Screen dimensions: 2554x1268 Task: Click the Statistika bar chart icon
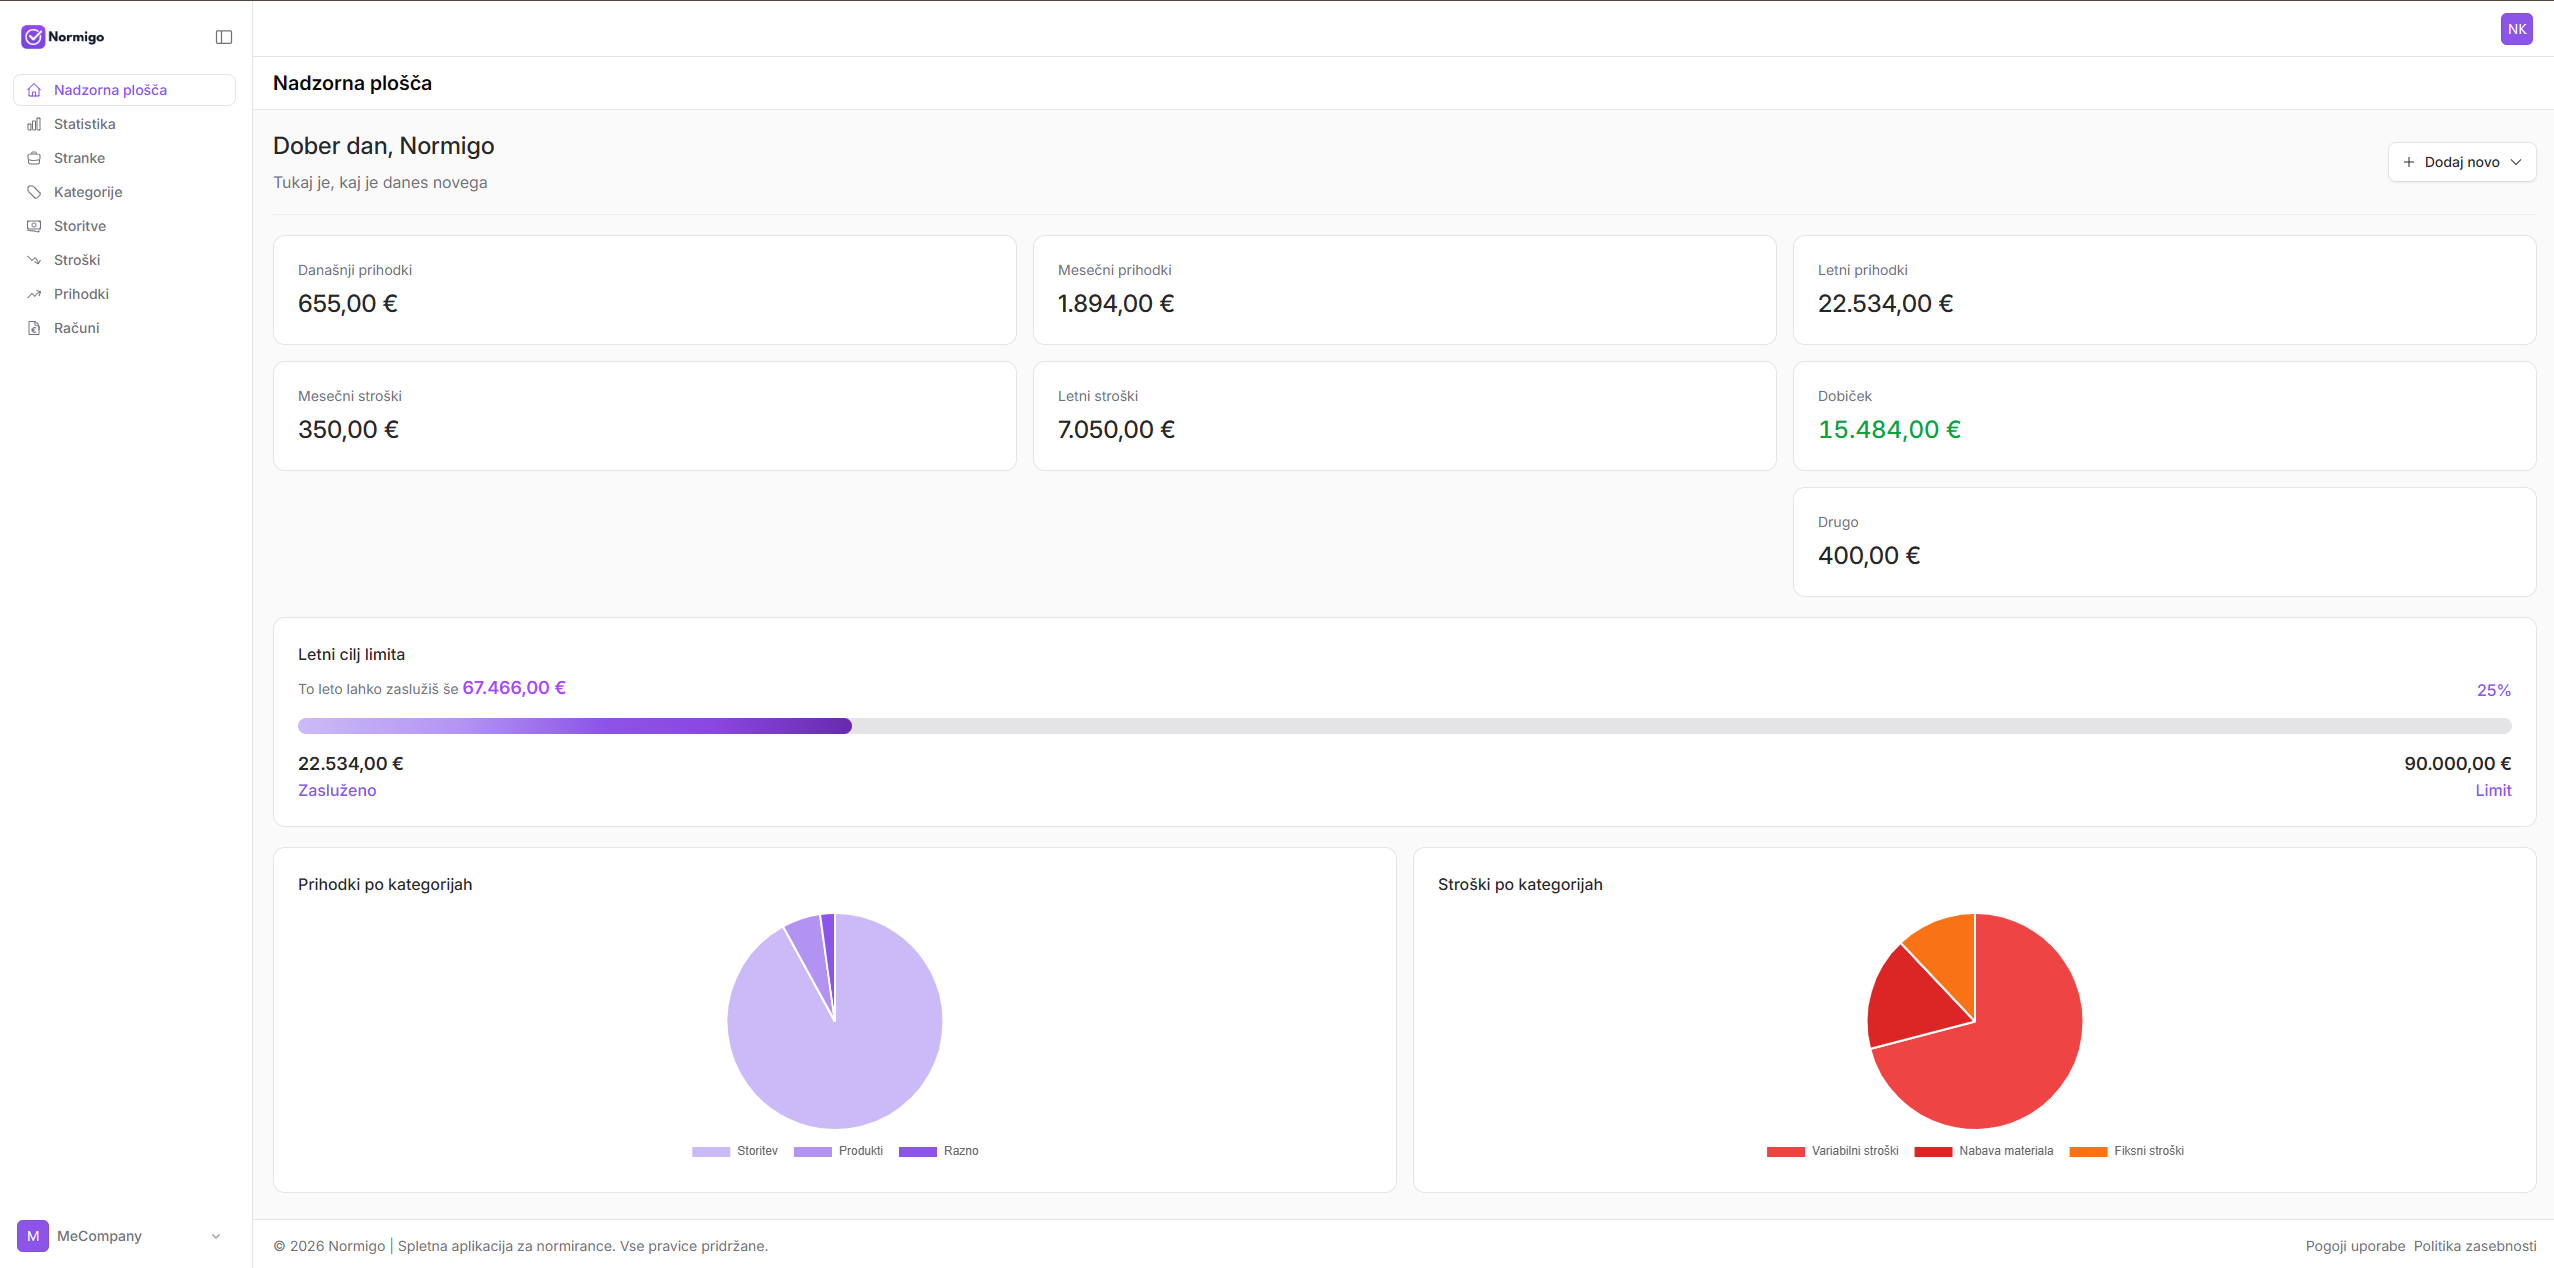[x=34, y=124]
